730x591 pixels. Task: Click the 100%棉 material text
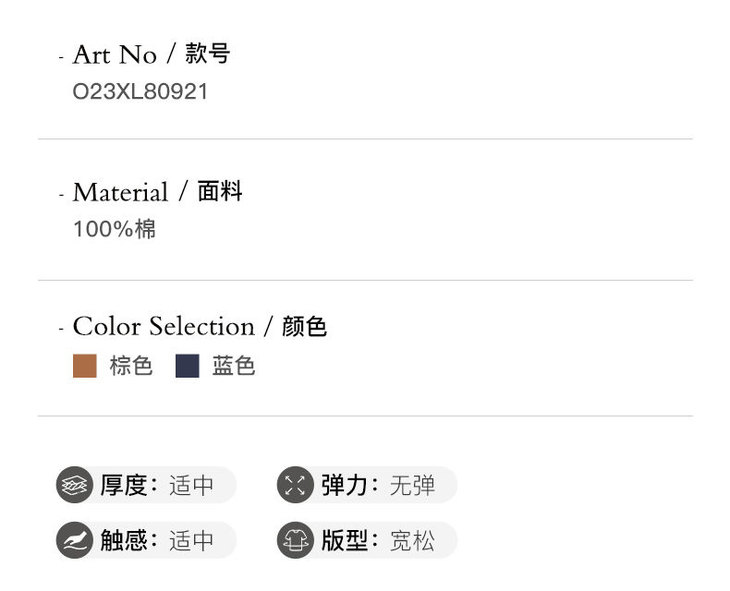114,229
